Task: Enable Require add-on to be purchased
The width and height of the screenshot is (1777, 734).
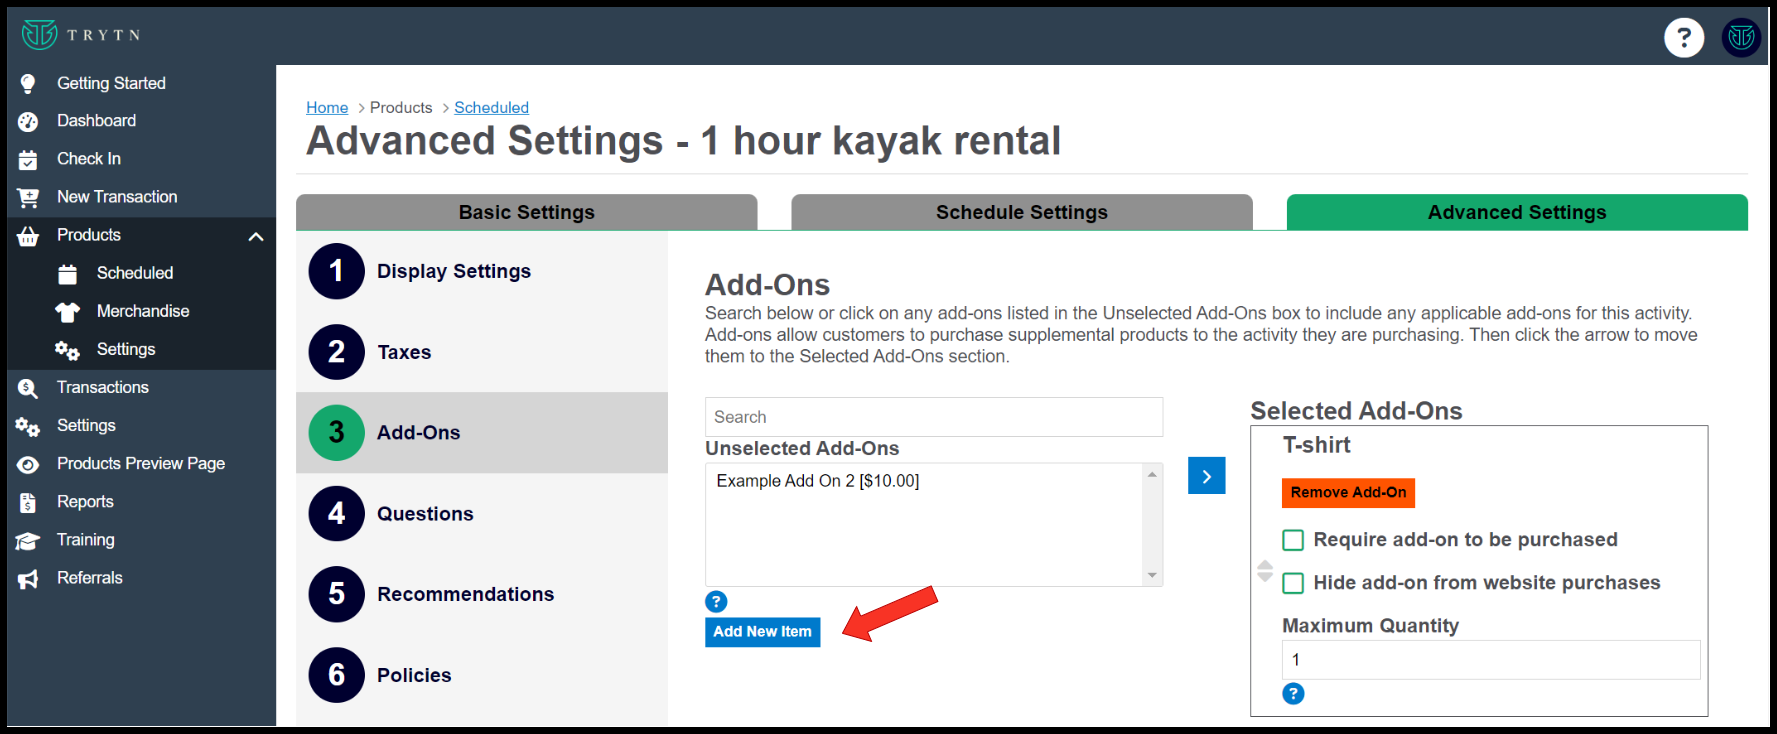Action: coord(1293,540)
